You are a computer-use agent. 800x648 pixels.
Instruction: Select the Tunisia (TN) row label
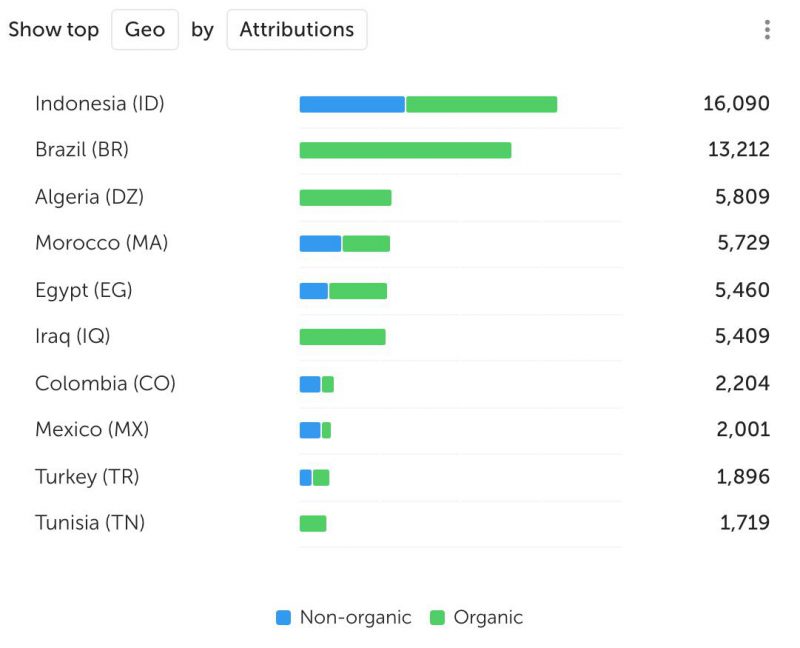(90, 523)
